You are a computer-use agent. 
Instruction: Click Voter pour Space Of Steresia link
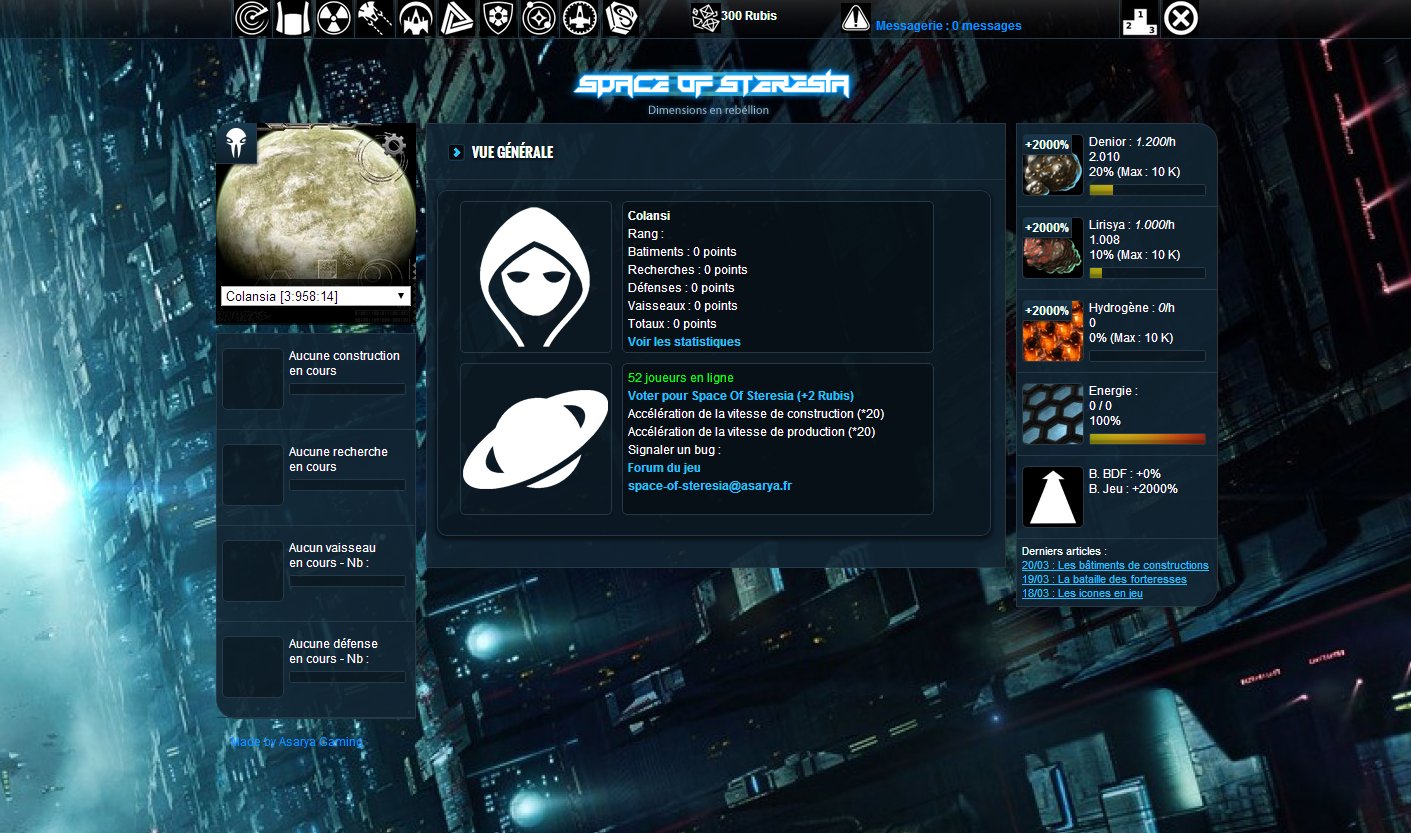pyautogui.click(x=741, y=396)
